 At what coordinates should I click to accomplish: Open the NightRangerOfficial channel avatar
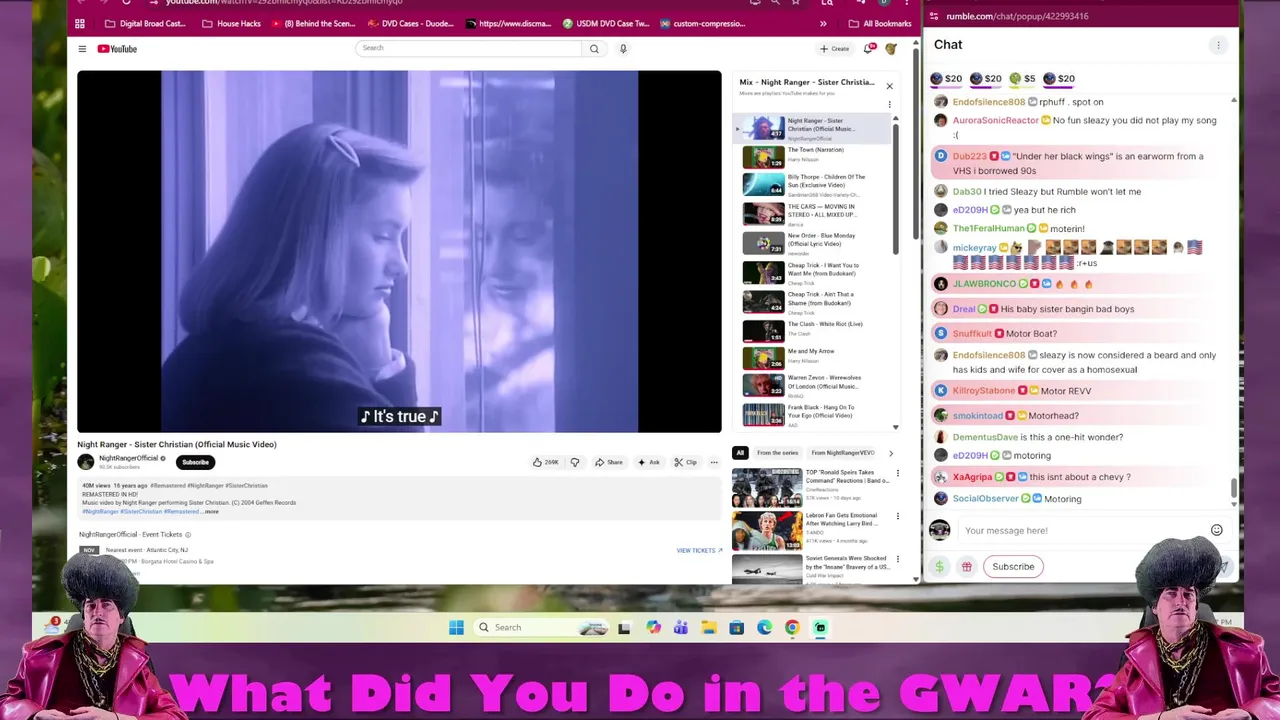click(x=86, y=461)
